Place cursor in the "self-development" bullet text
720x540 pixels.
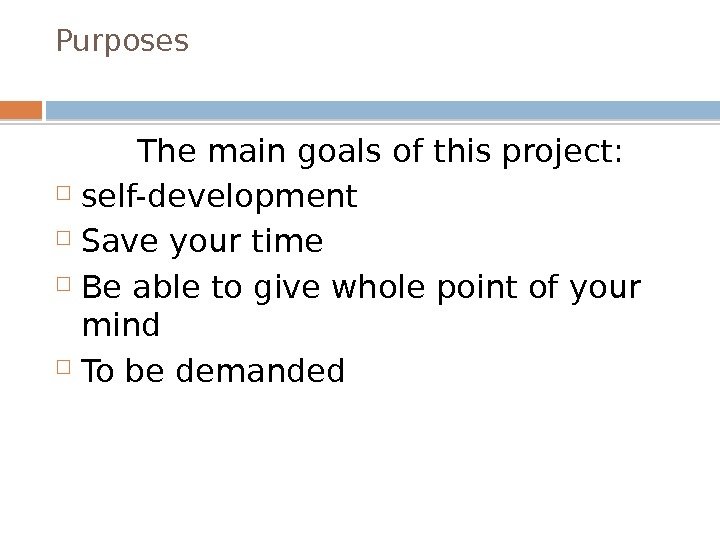click(x=218, y=197)
